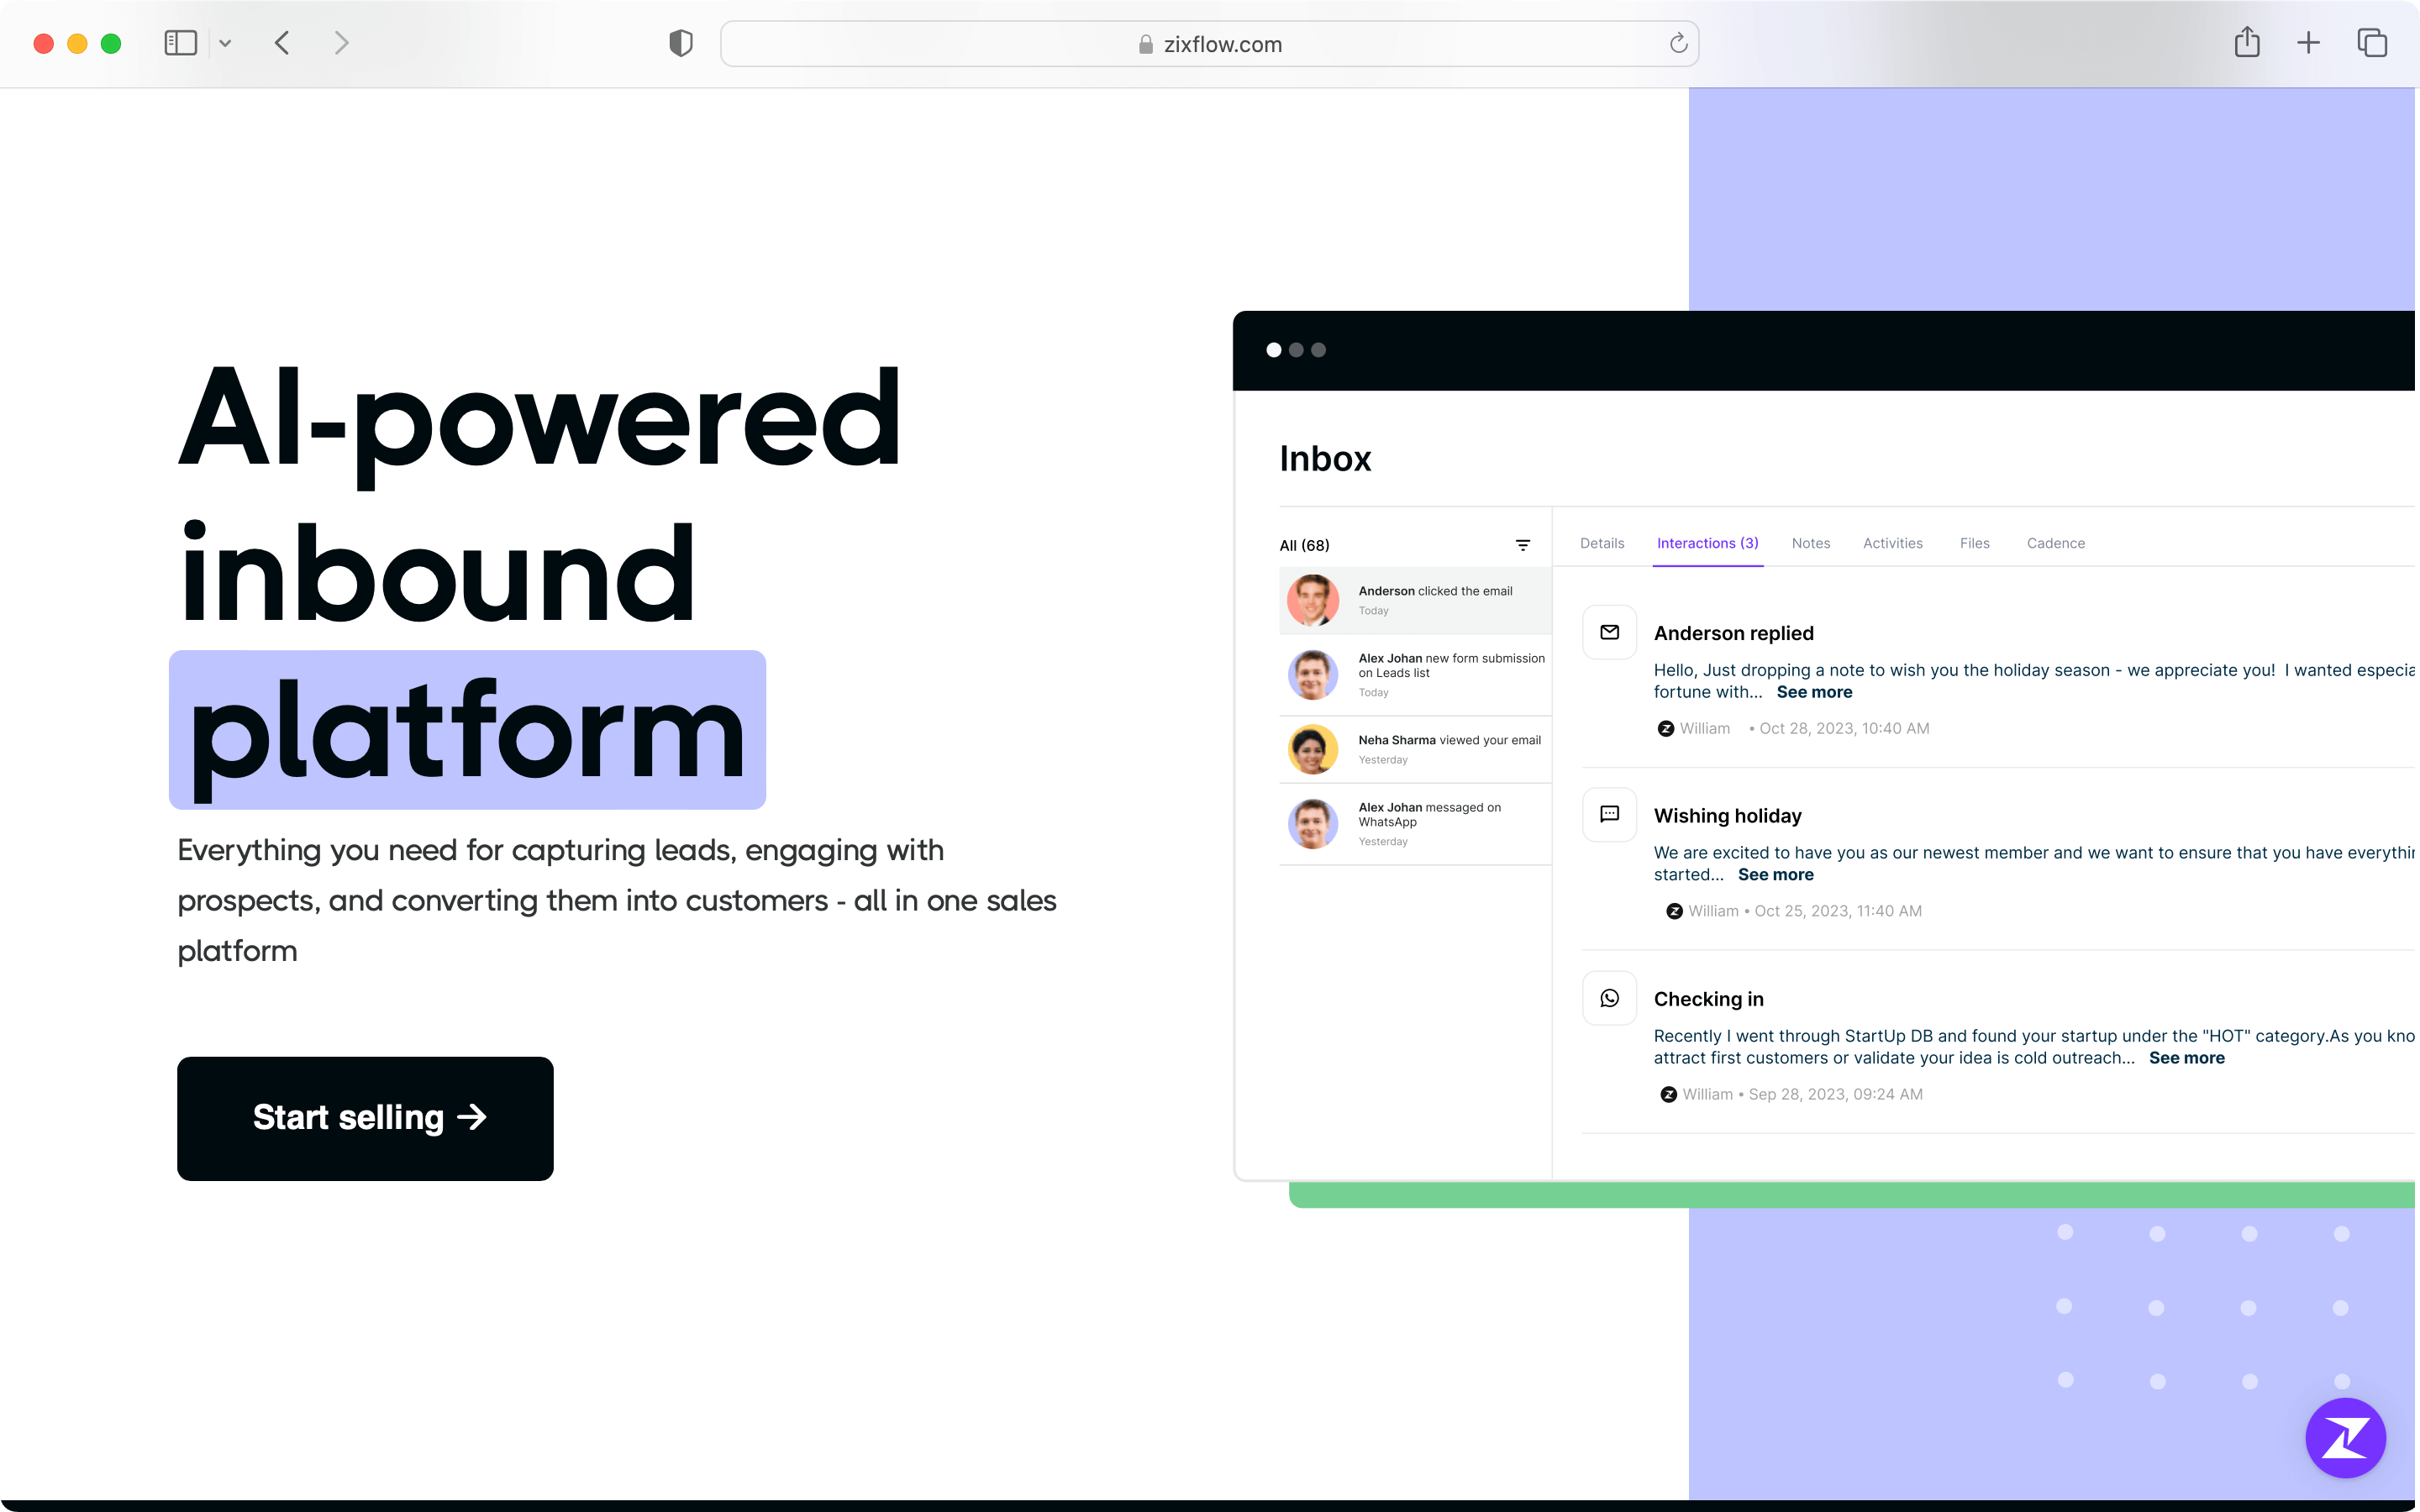The image size is (2420, 1512).
Task: Switch to the Activities tab
Action: tap(1891, 542)
